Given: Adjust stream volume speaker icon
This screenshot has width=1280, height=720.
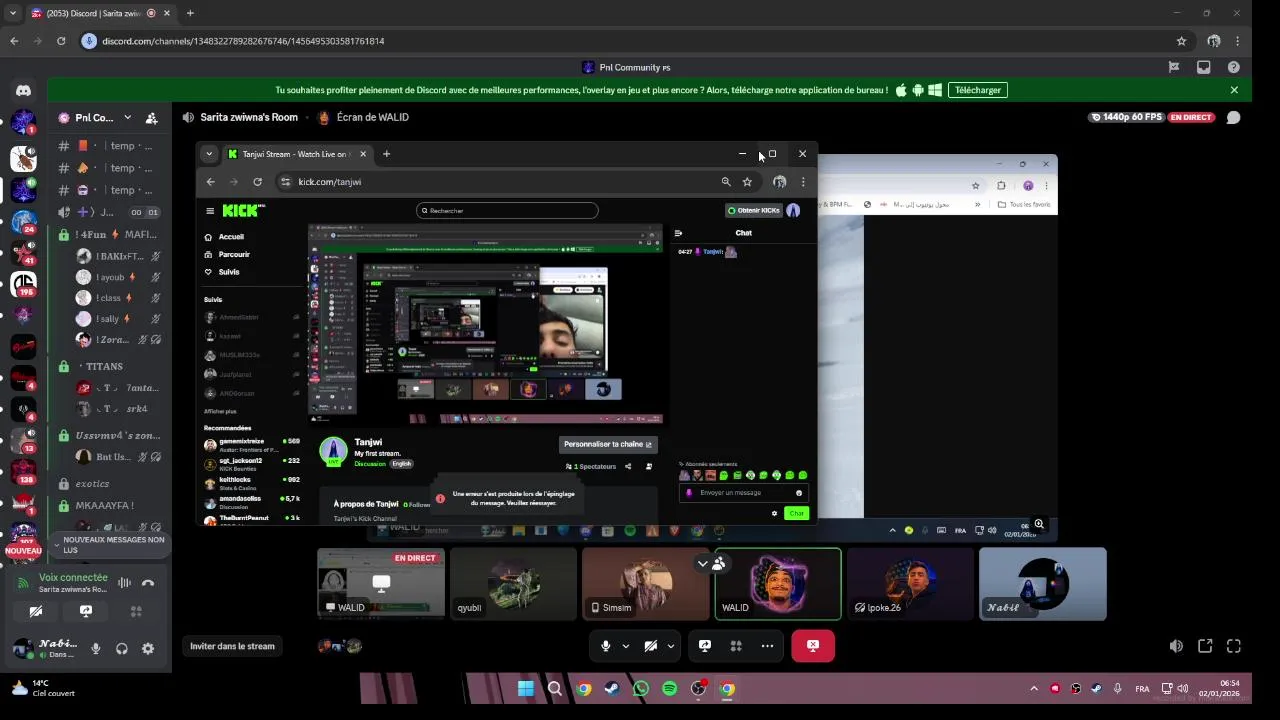Looking at the screenshot, I should (x=1176, y=646).
